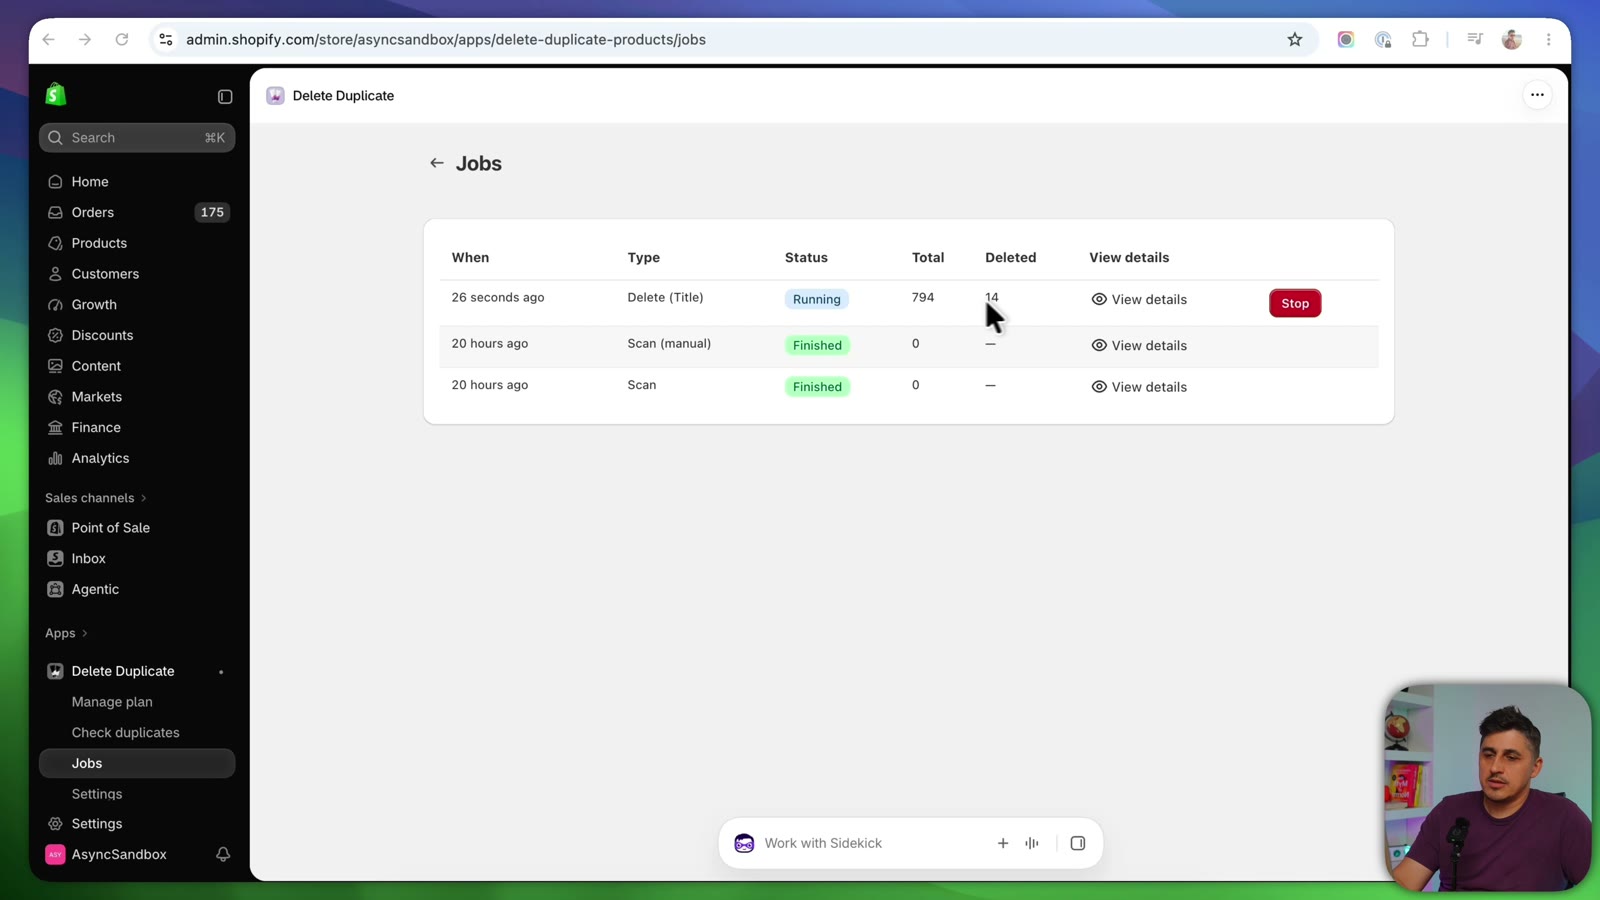1600x900 pixels.
Task: Click the total value 794
Action: coord(923,297)
